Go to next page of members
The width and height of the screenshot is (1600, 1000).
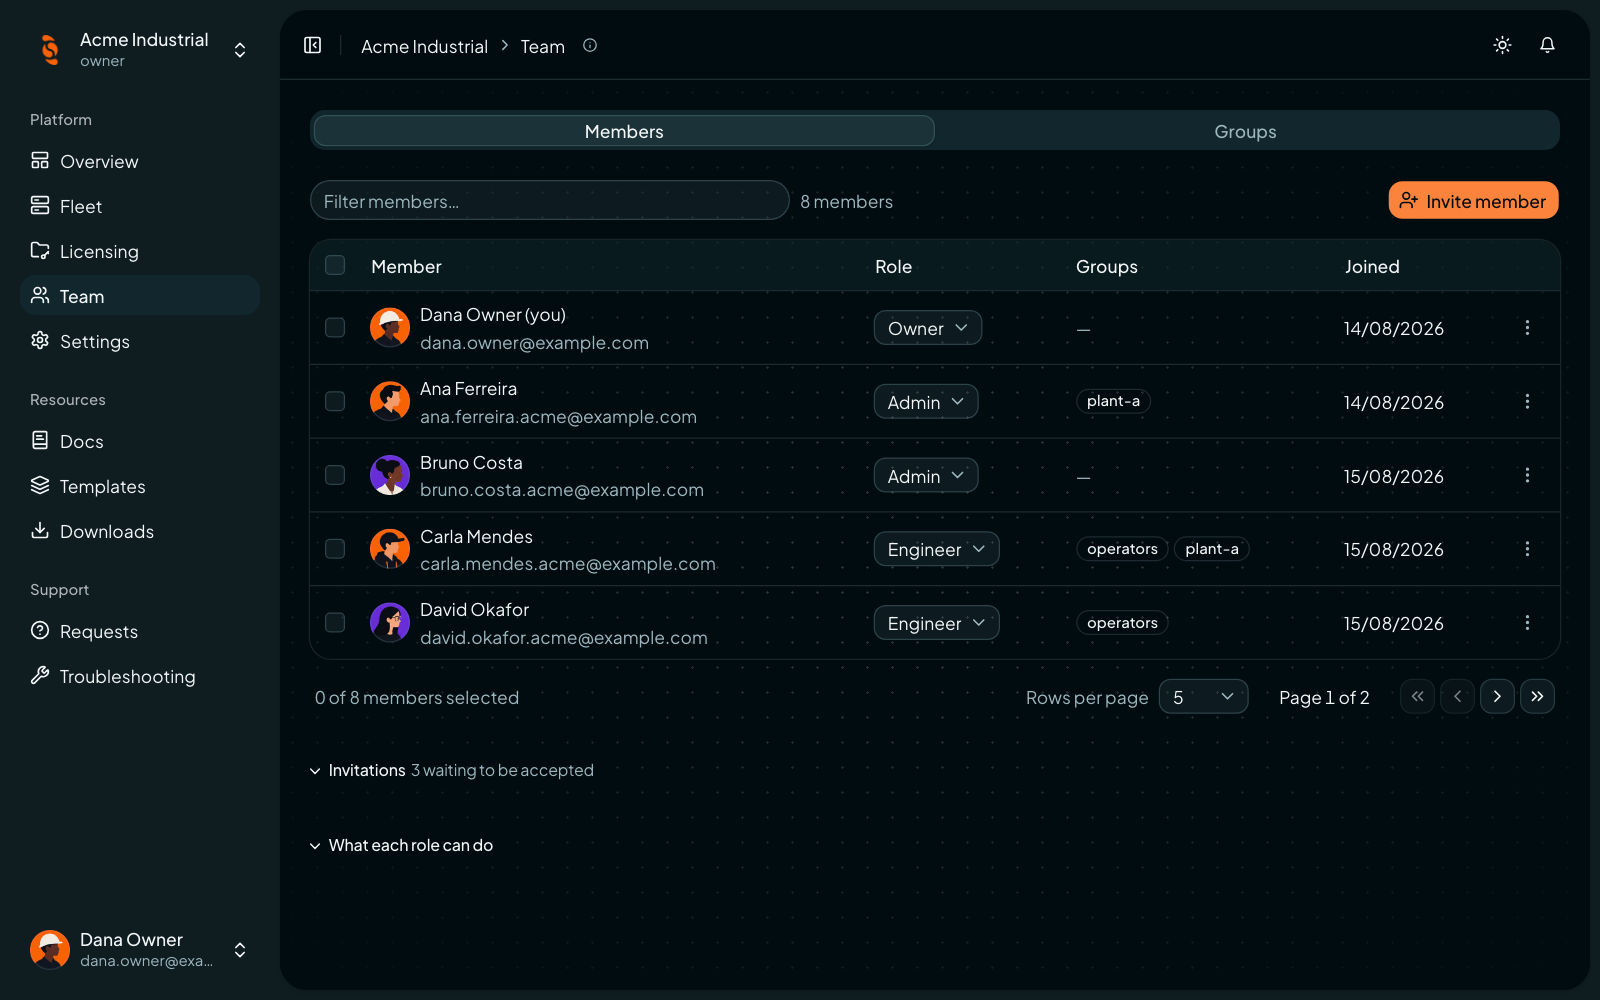(x=1497, y=696)
